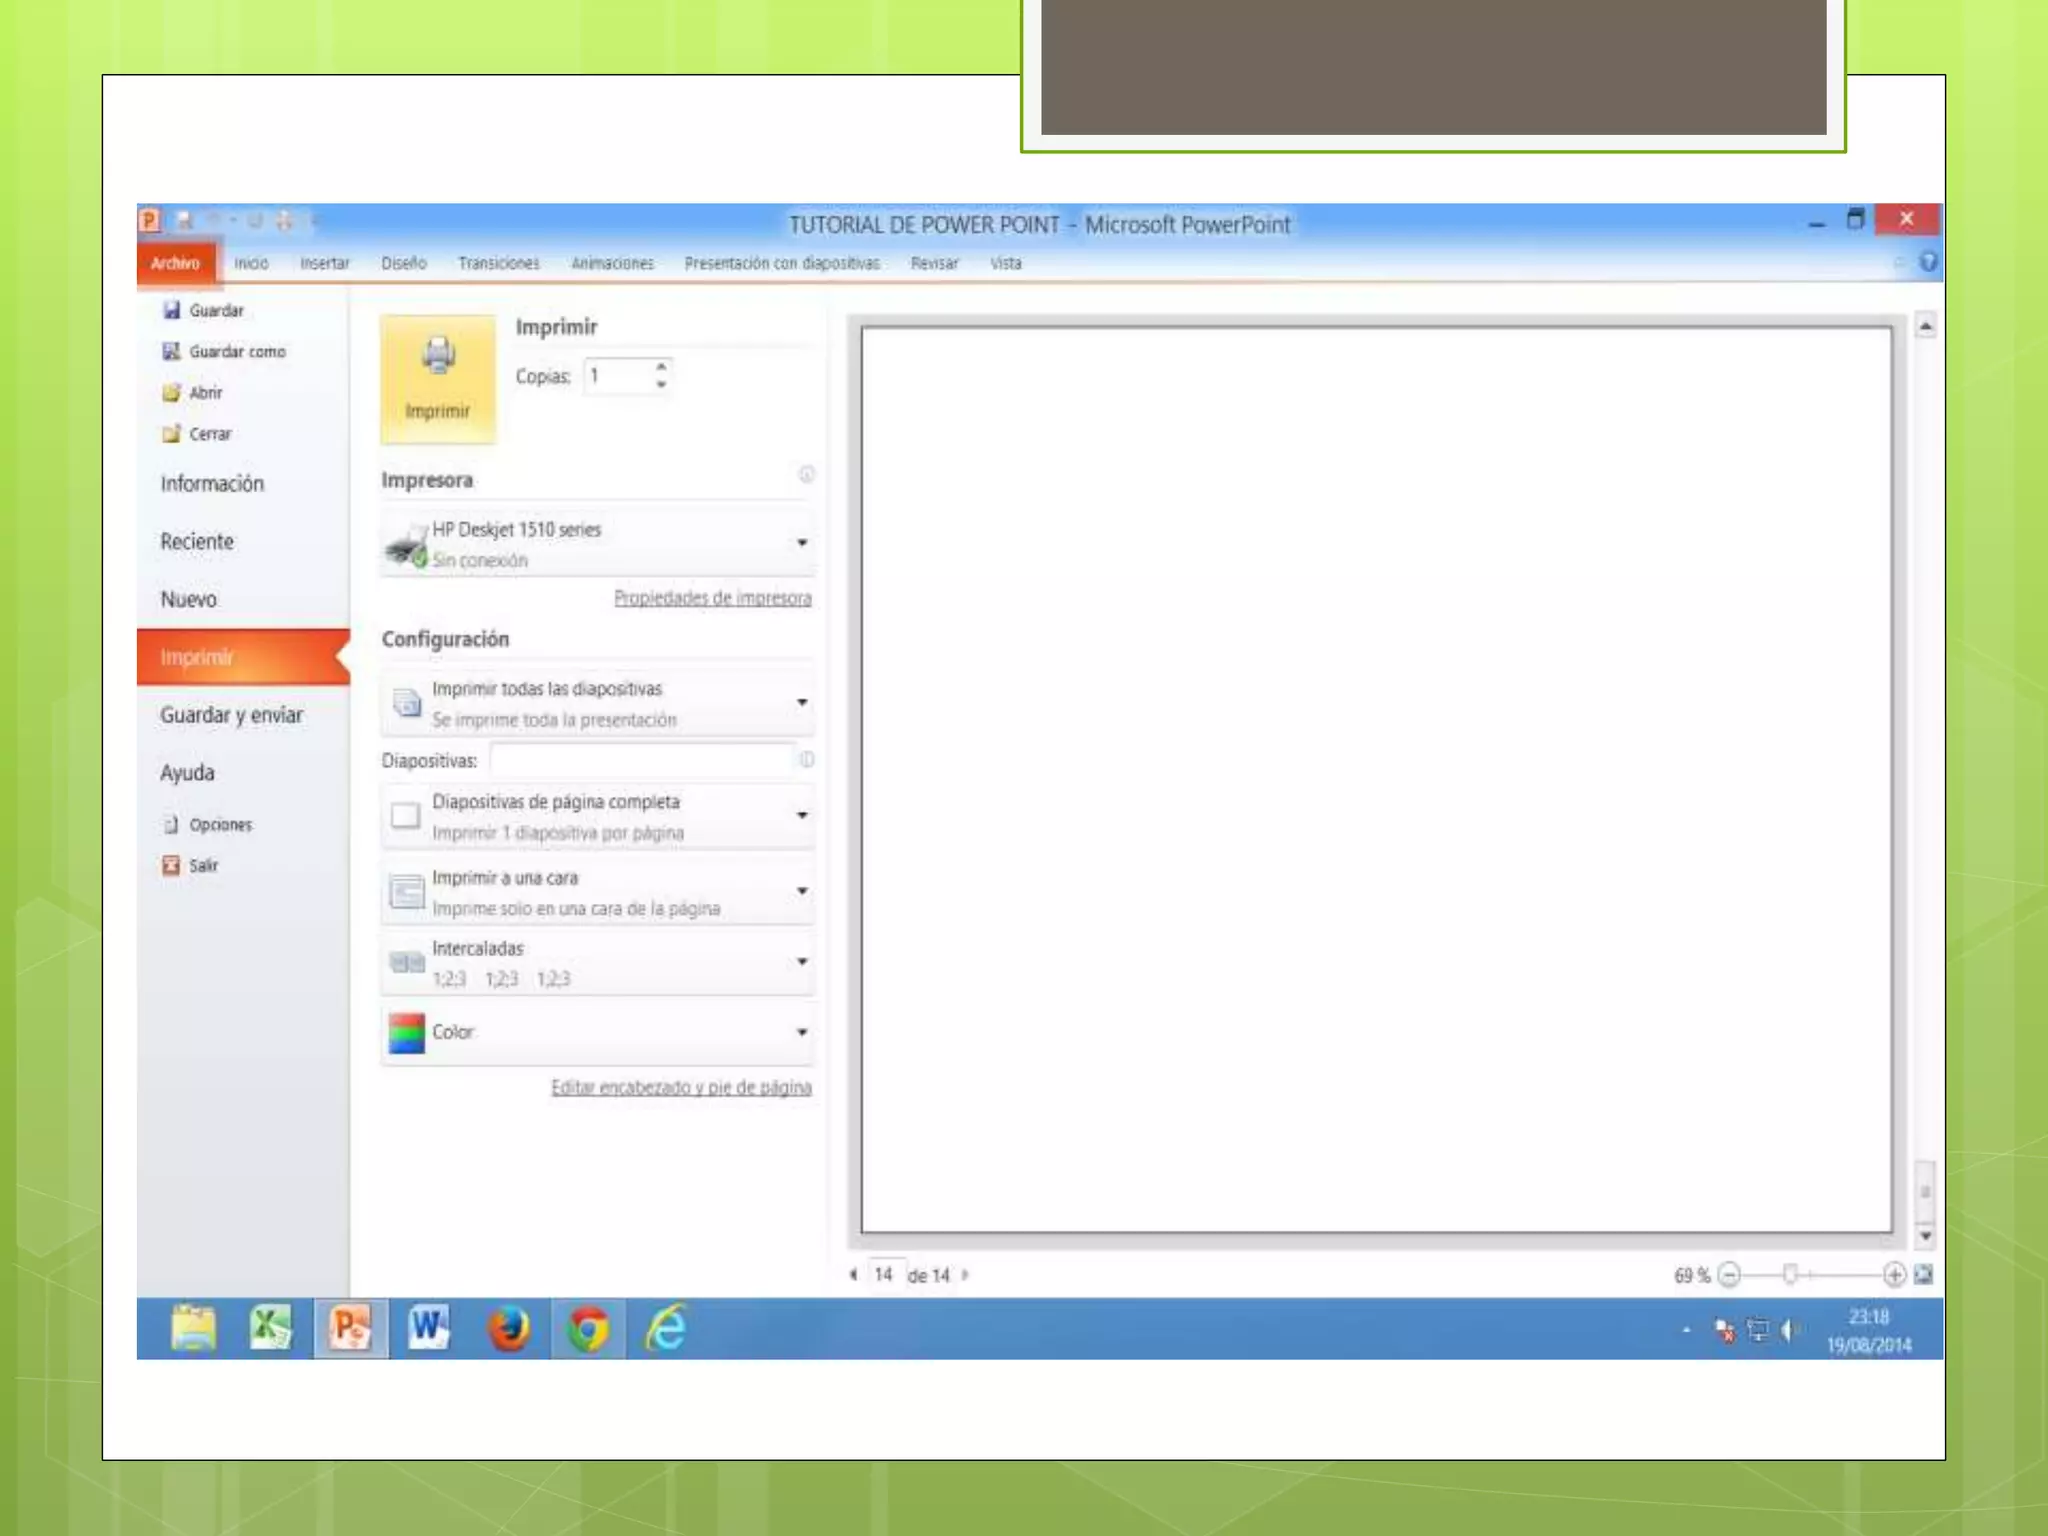This screenshot has width=2048, height=1536.
Task: Select Guardar y enviar in sidebar
Action: (x=231, y=715)
